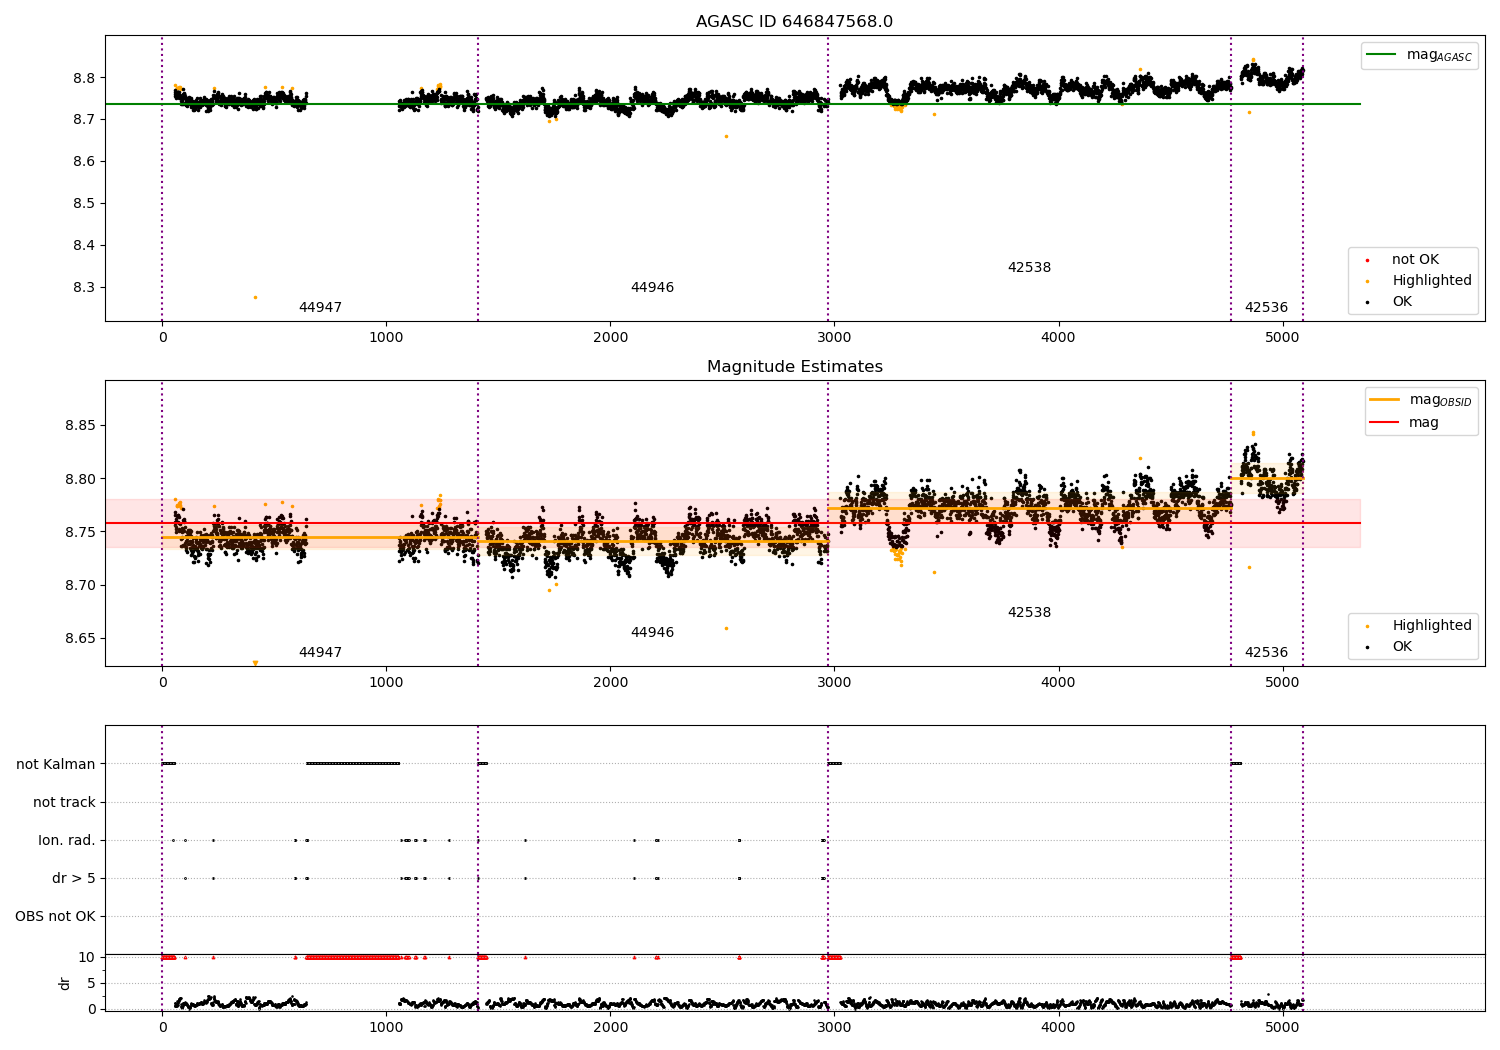Click the 'OBS not OK' row label
This screenshot has height=1050, width=1500.
[55, 916]
